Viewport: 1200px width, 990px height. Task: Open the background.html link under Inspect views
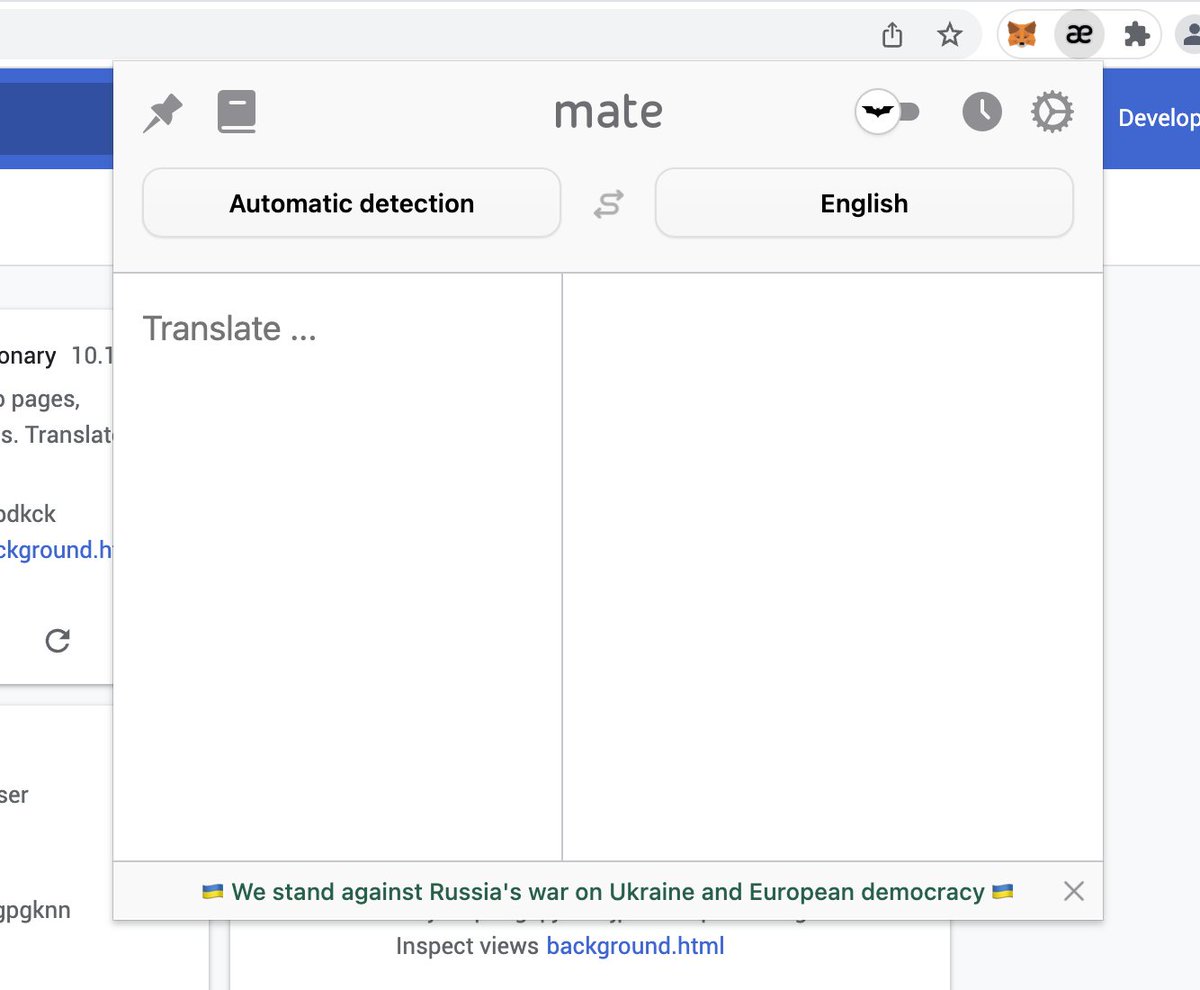[x=635, y=945]
